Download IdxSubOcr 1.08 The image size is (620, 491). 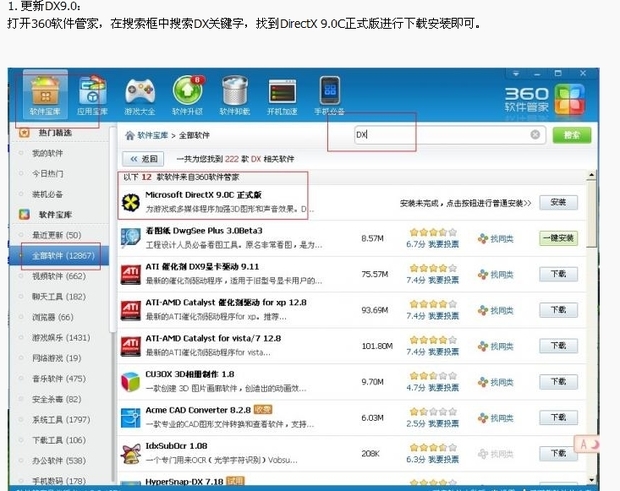point(558,453)
